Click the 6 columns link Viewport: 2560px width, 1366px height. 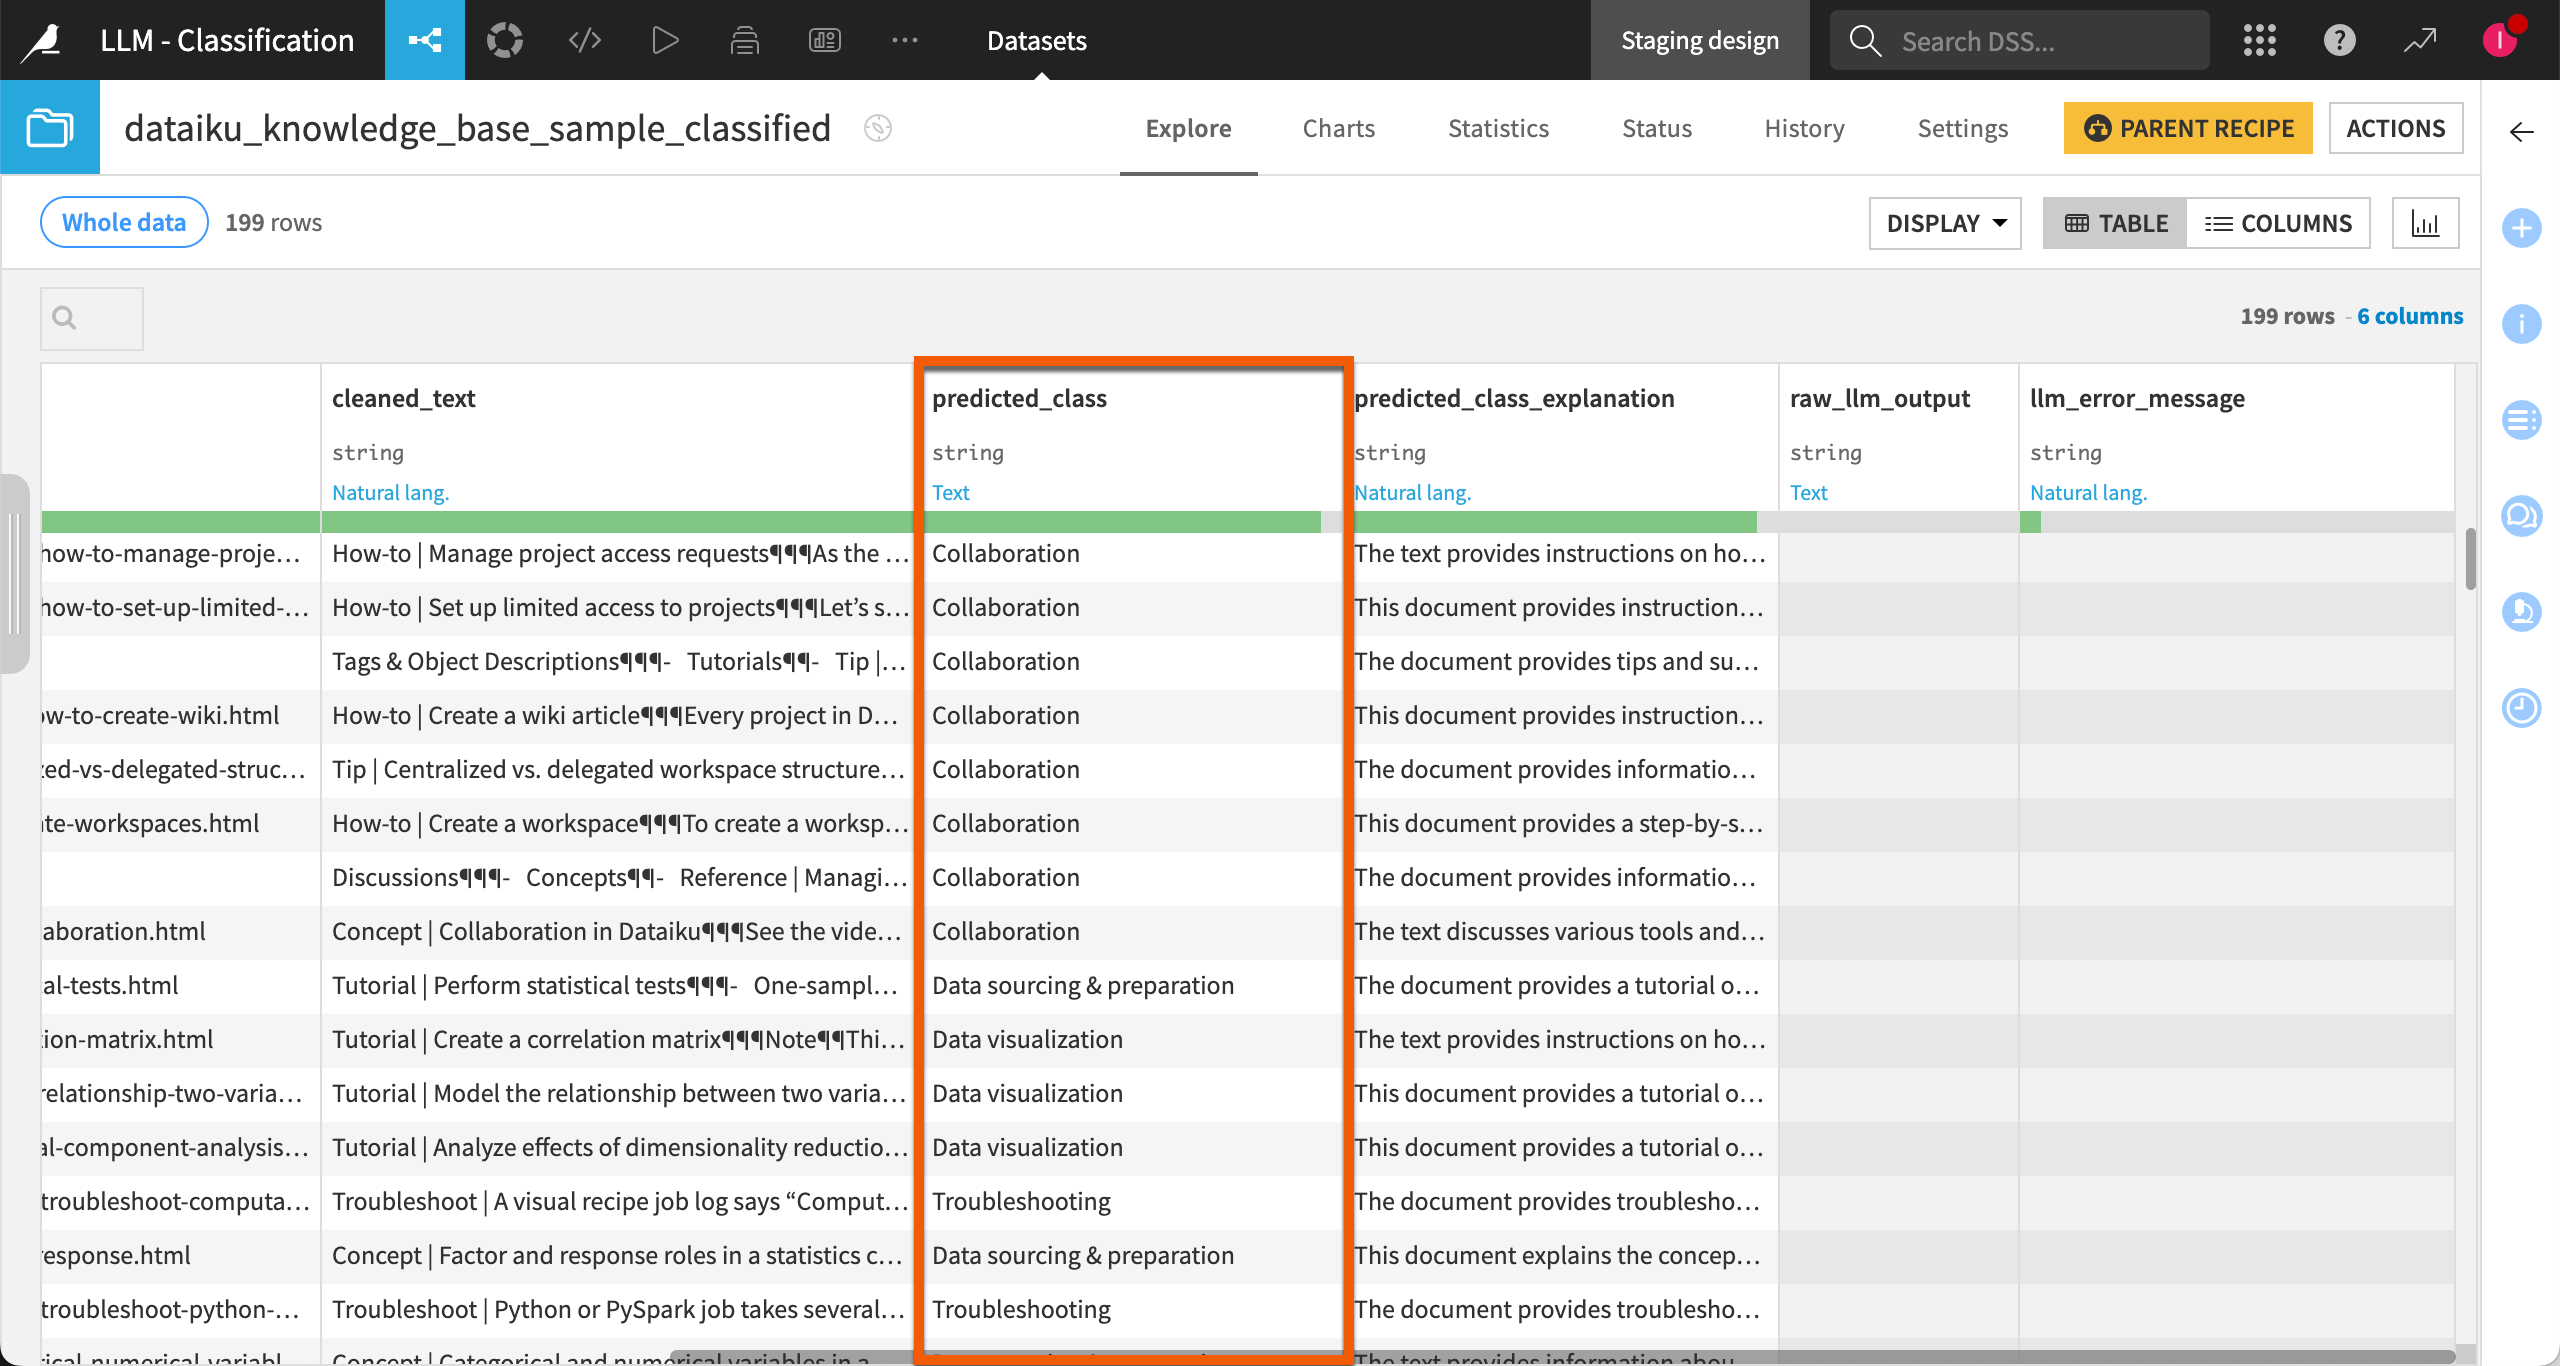[x=2409, y=315]
